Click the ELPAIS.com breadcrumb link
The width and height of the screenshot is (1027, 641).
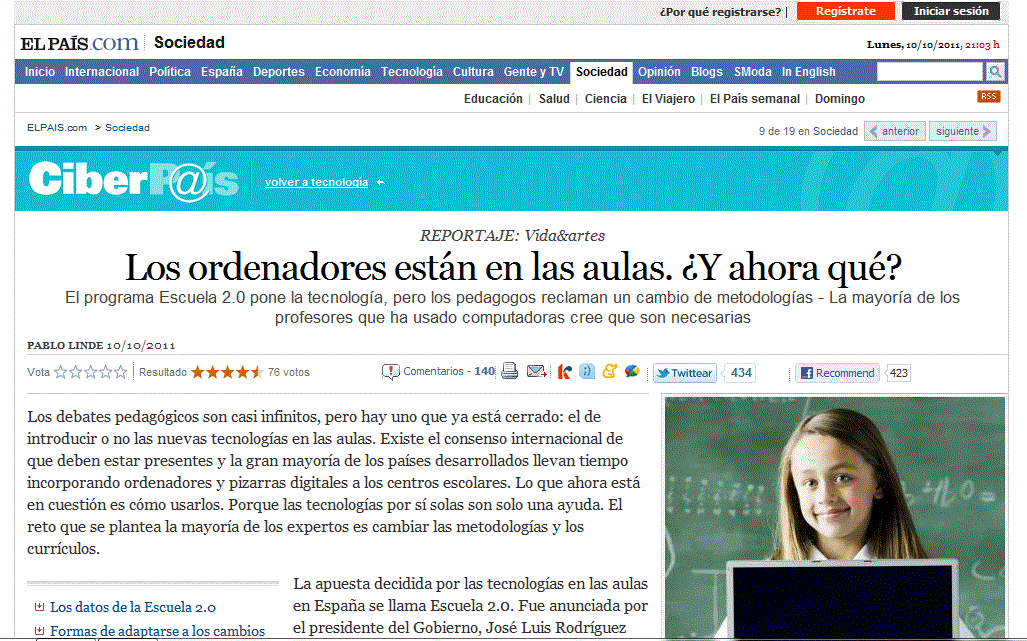pos(57,128)
